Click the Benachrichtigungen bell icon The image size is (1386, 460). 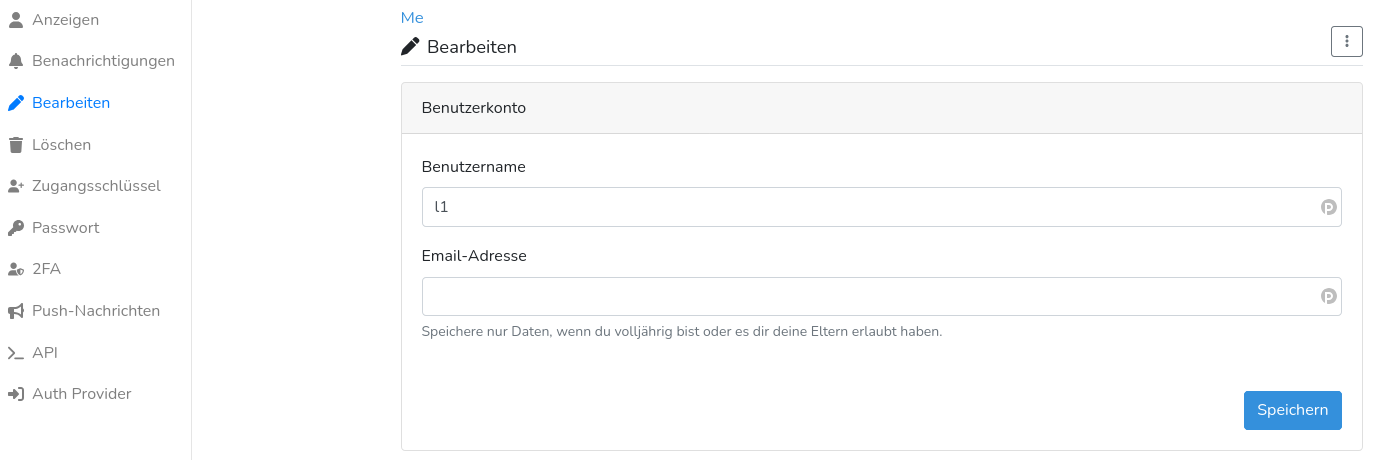[x=15, y=61]
